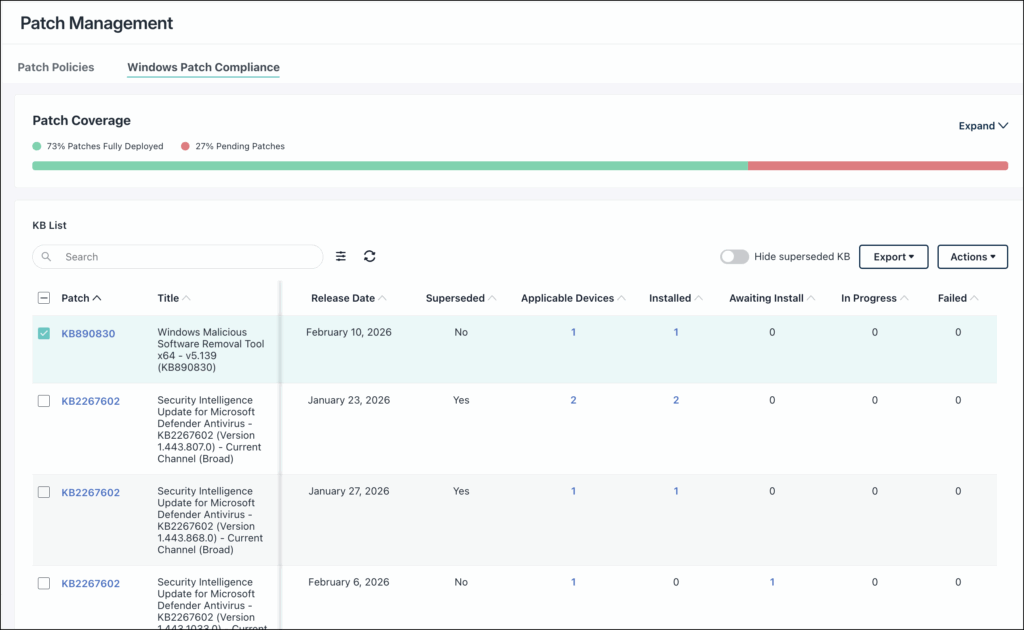Click the magnifier icon in search box
Screen dimensions: 1024x630
(47, 257)
